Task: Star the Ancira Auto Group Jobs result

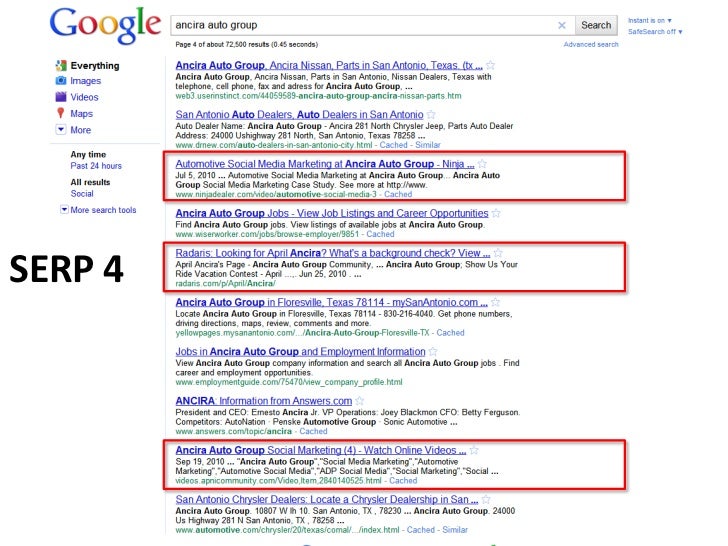Action: click(496, 213)
